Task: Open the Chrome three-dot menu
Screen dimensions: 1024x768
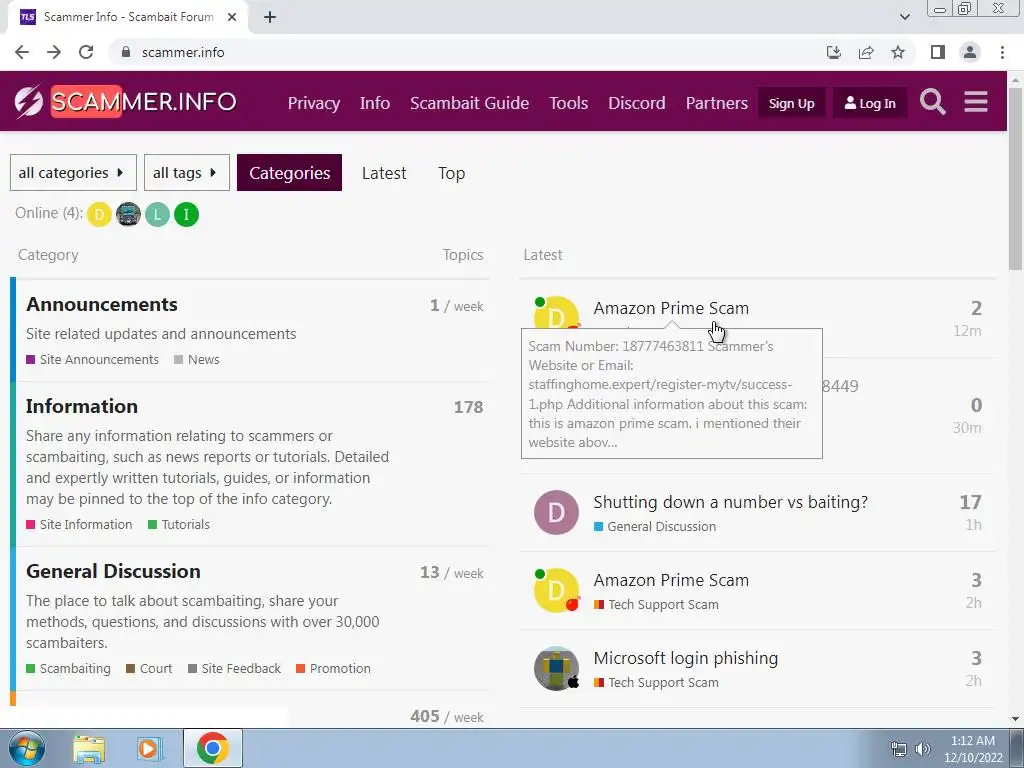Action: [x=1002, y=52]
